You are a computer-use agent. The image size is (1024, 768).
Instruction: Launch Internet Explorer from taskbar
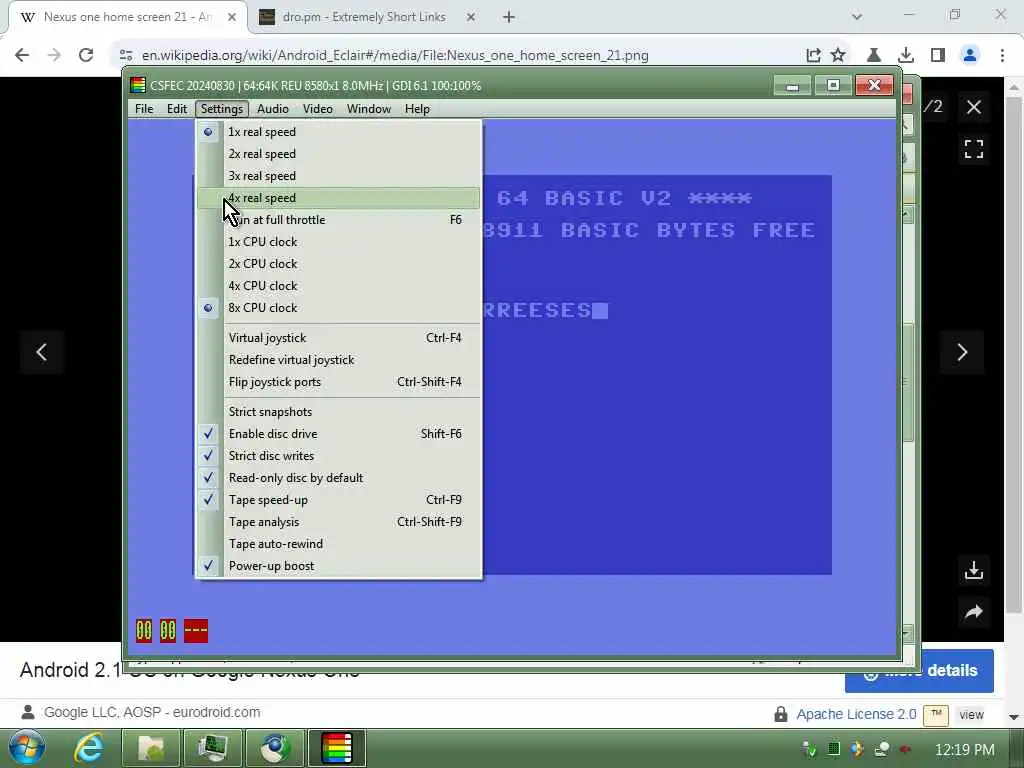pyautogui.click(x=89, y=748)
